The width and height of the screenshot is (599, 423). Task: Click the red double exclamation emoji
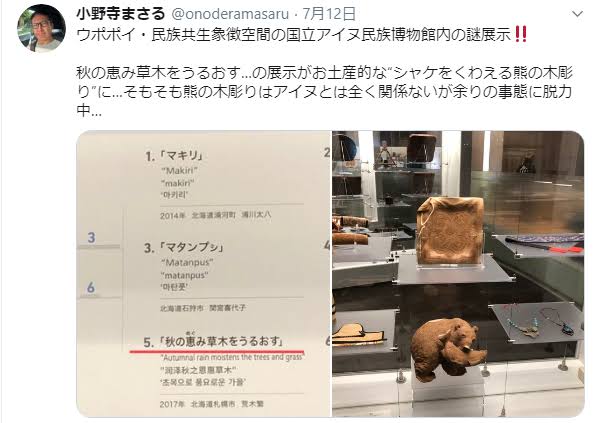[x=521, y=34]
